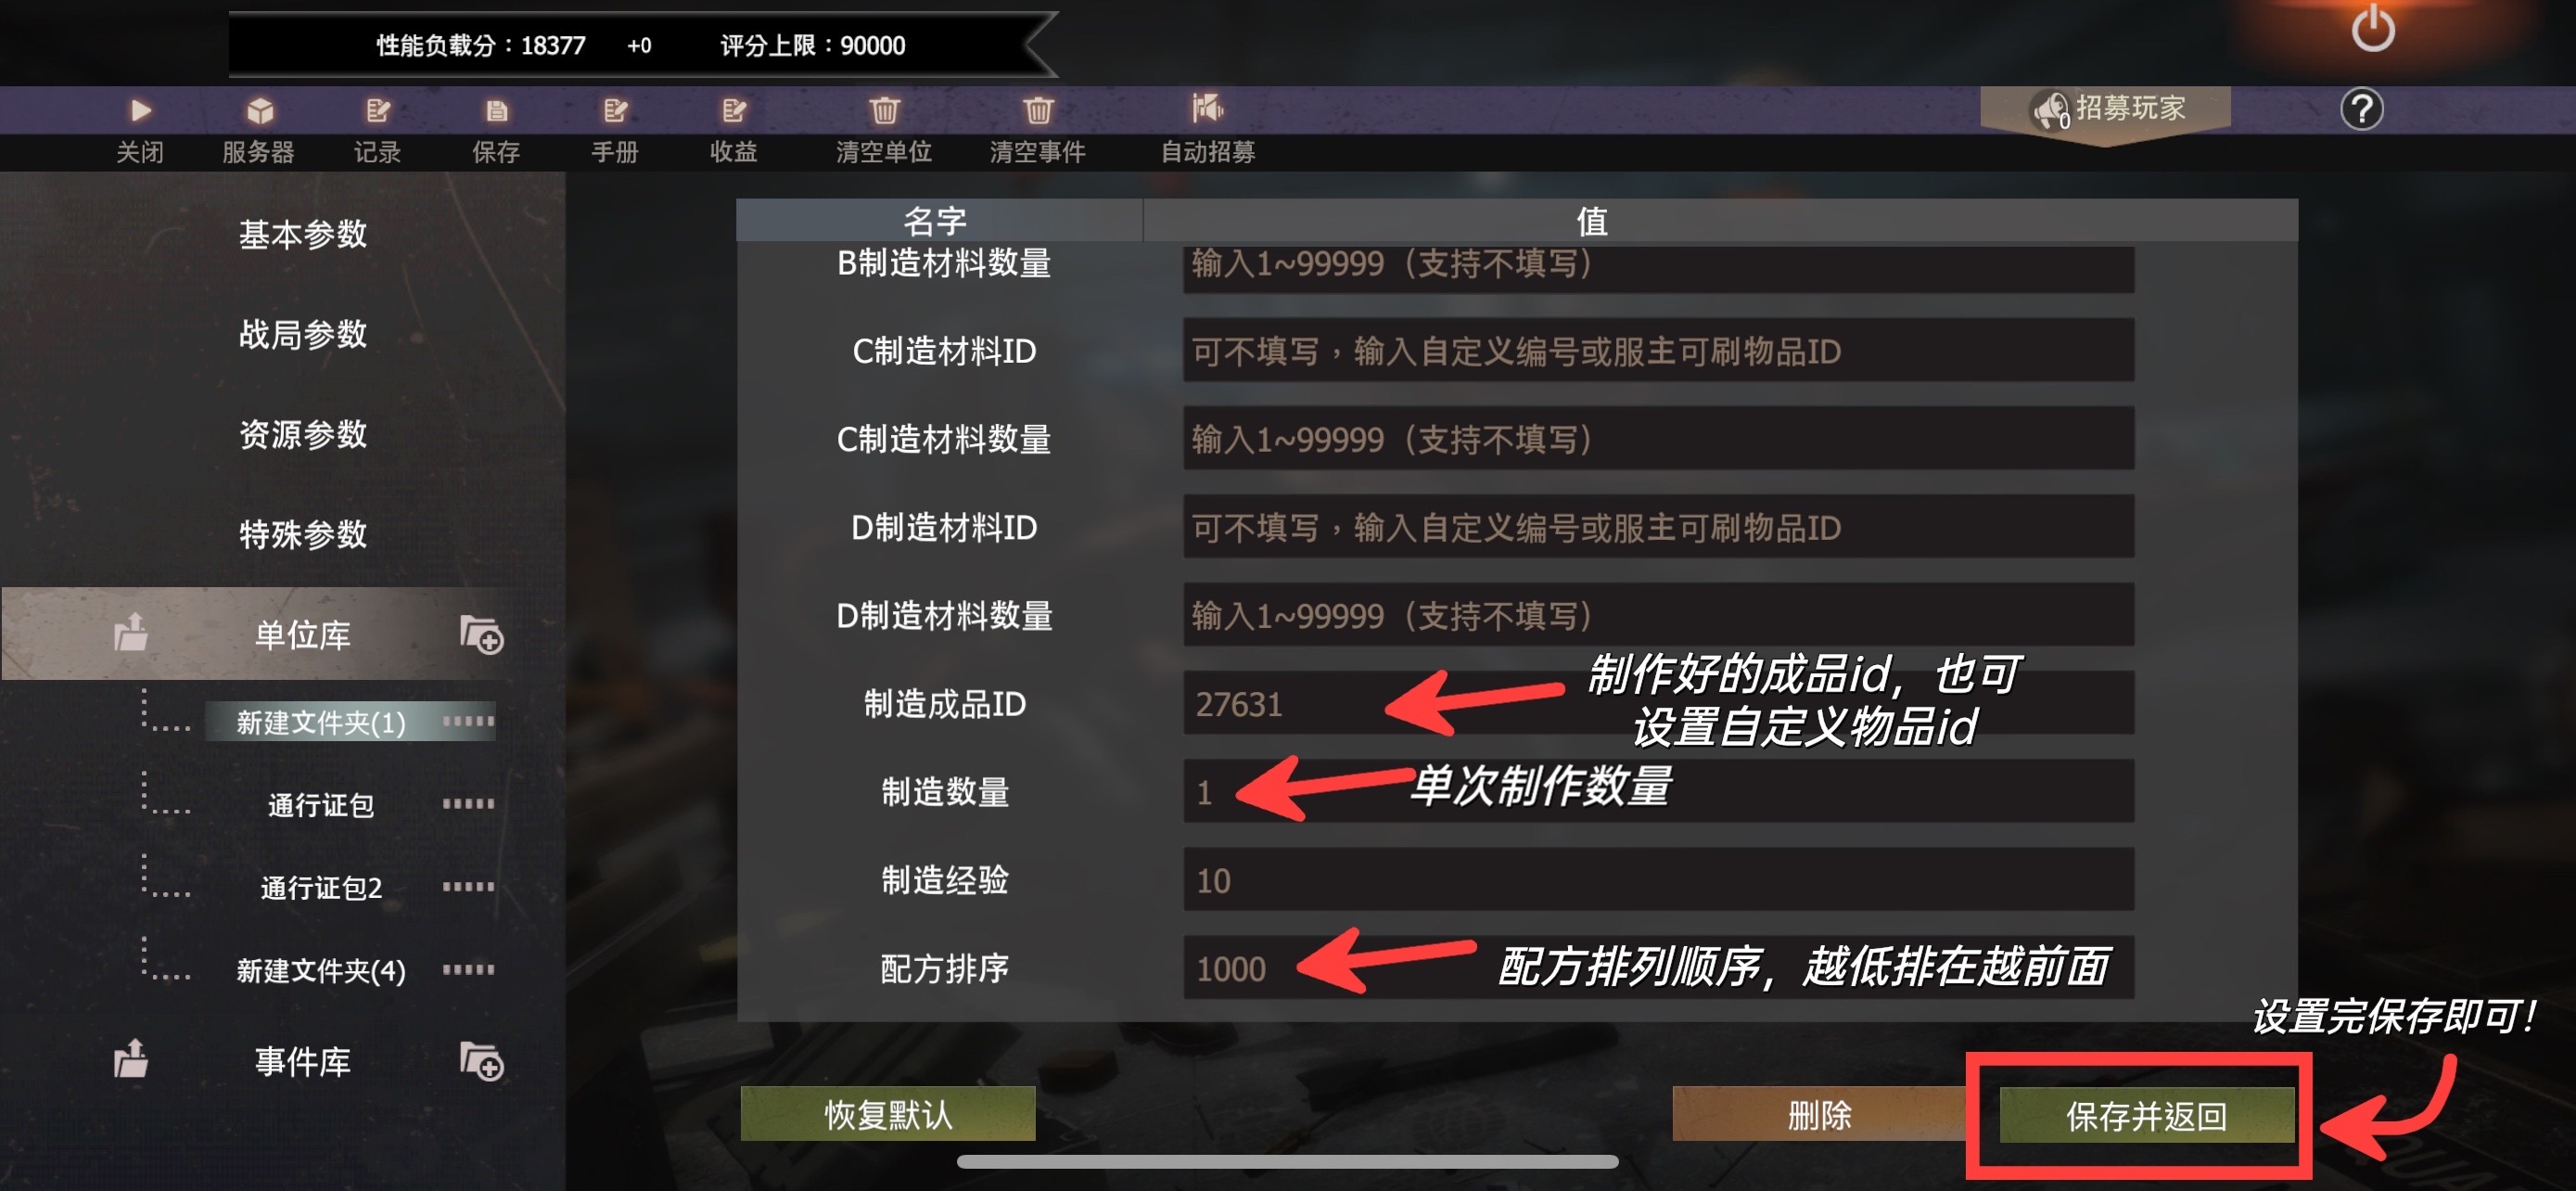Click the 服务器 cube icon
The image size is (2576, 1191).
260,110
